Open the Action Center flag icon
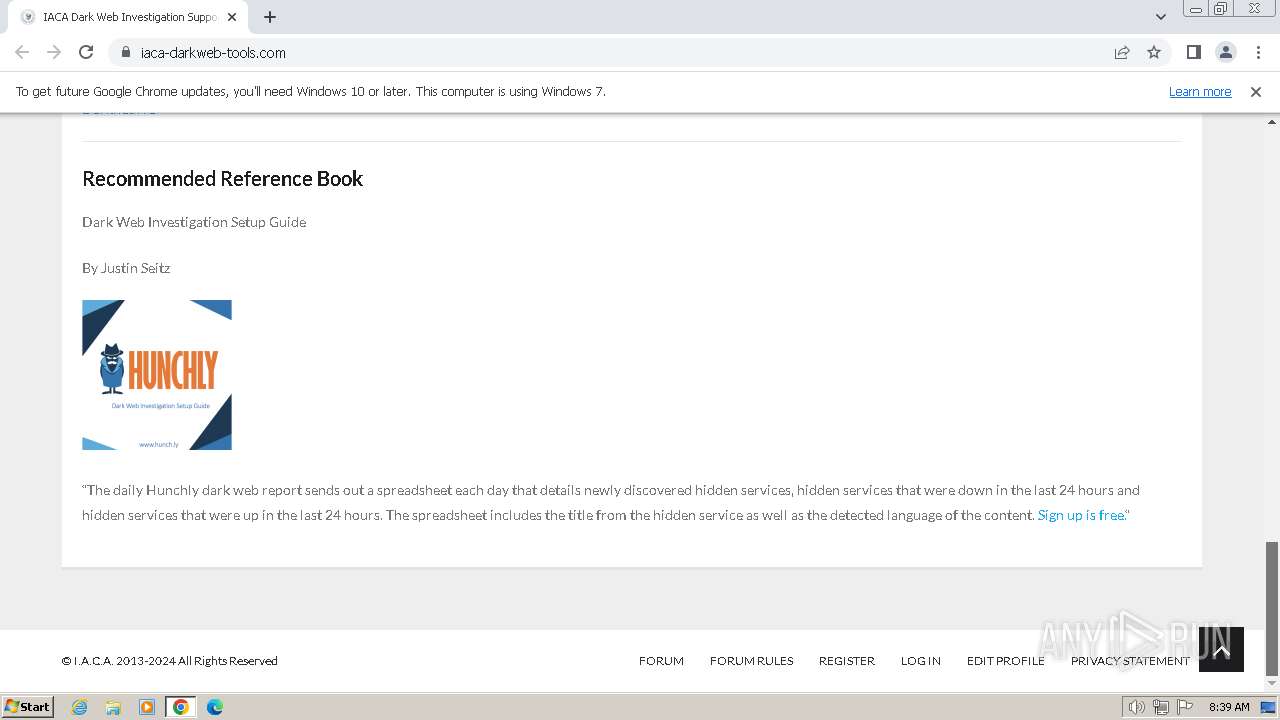 (x=1185, y=707)
